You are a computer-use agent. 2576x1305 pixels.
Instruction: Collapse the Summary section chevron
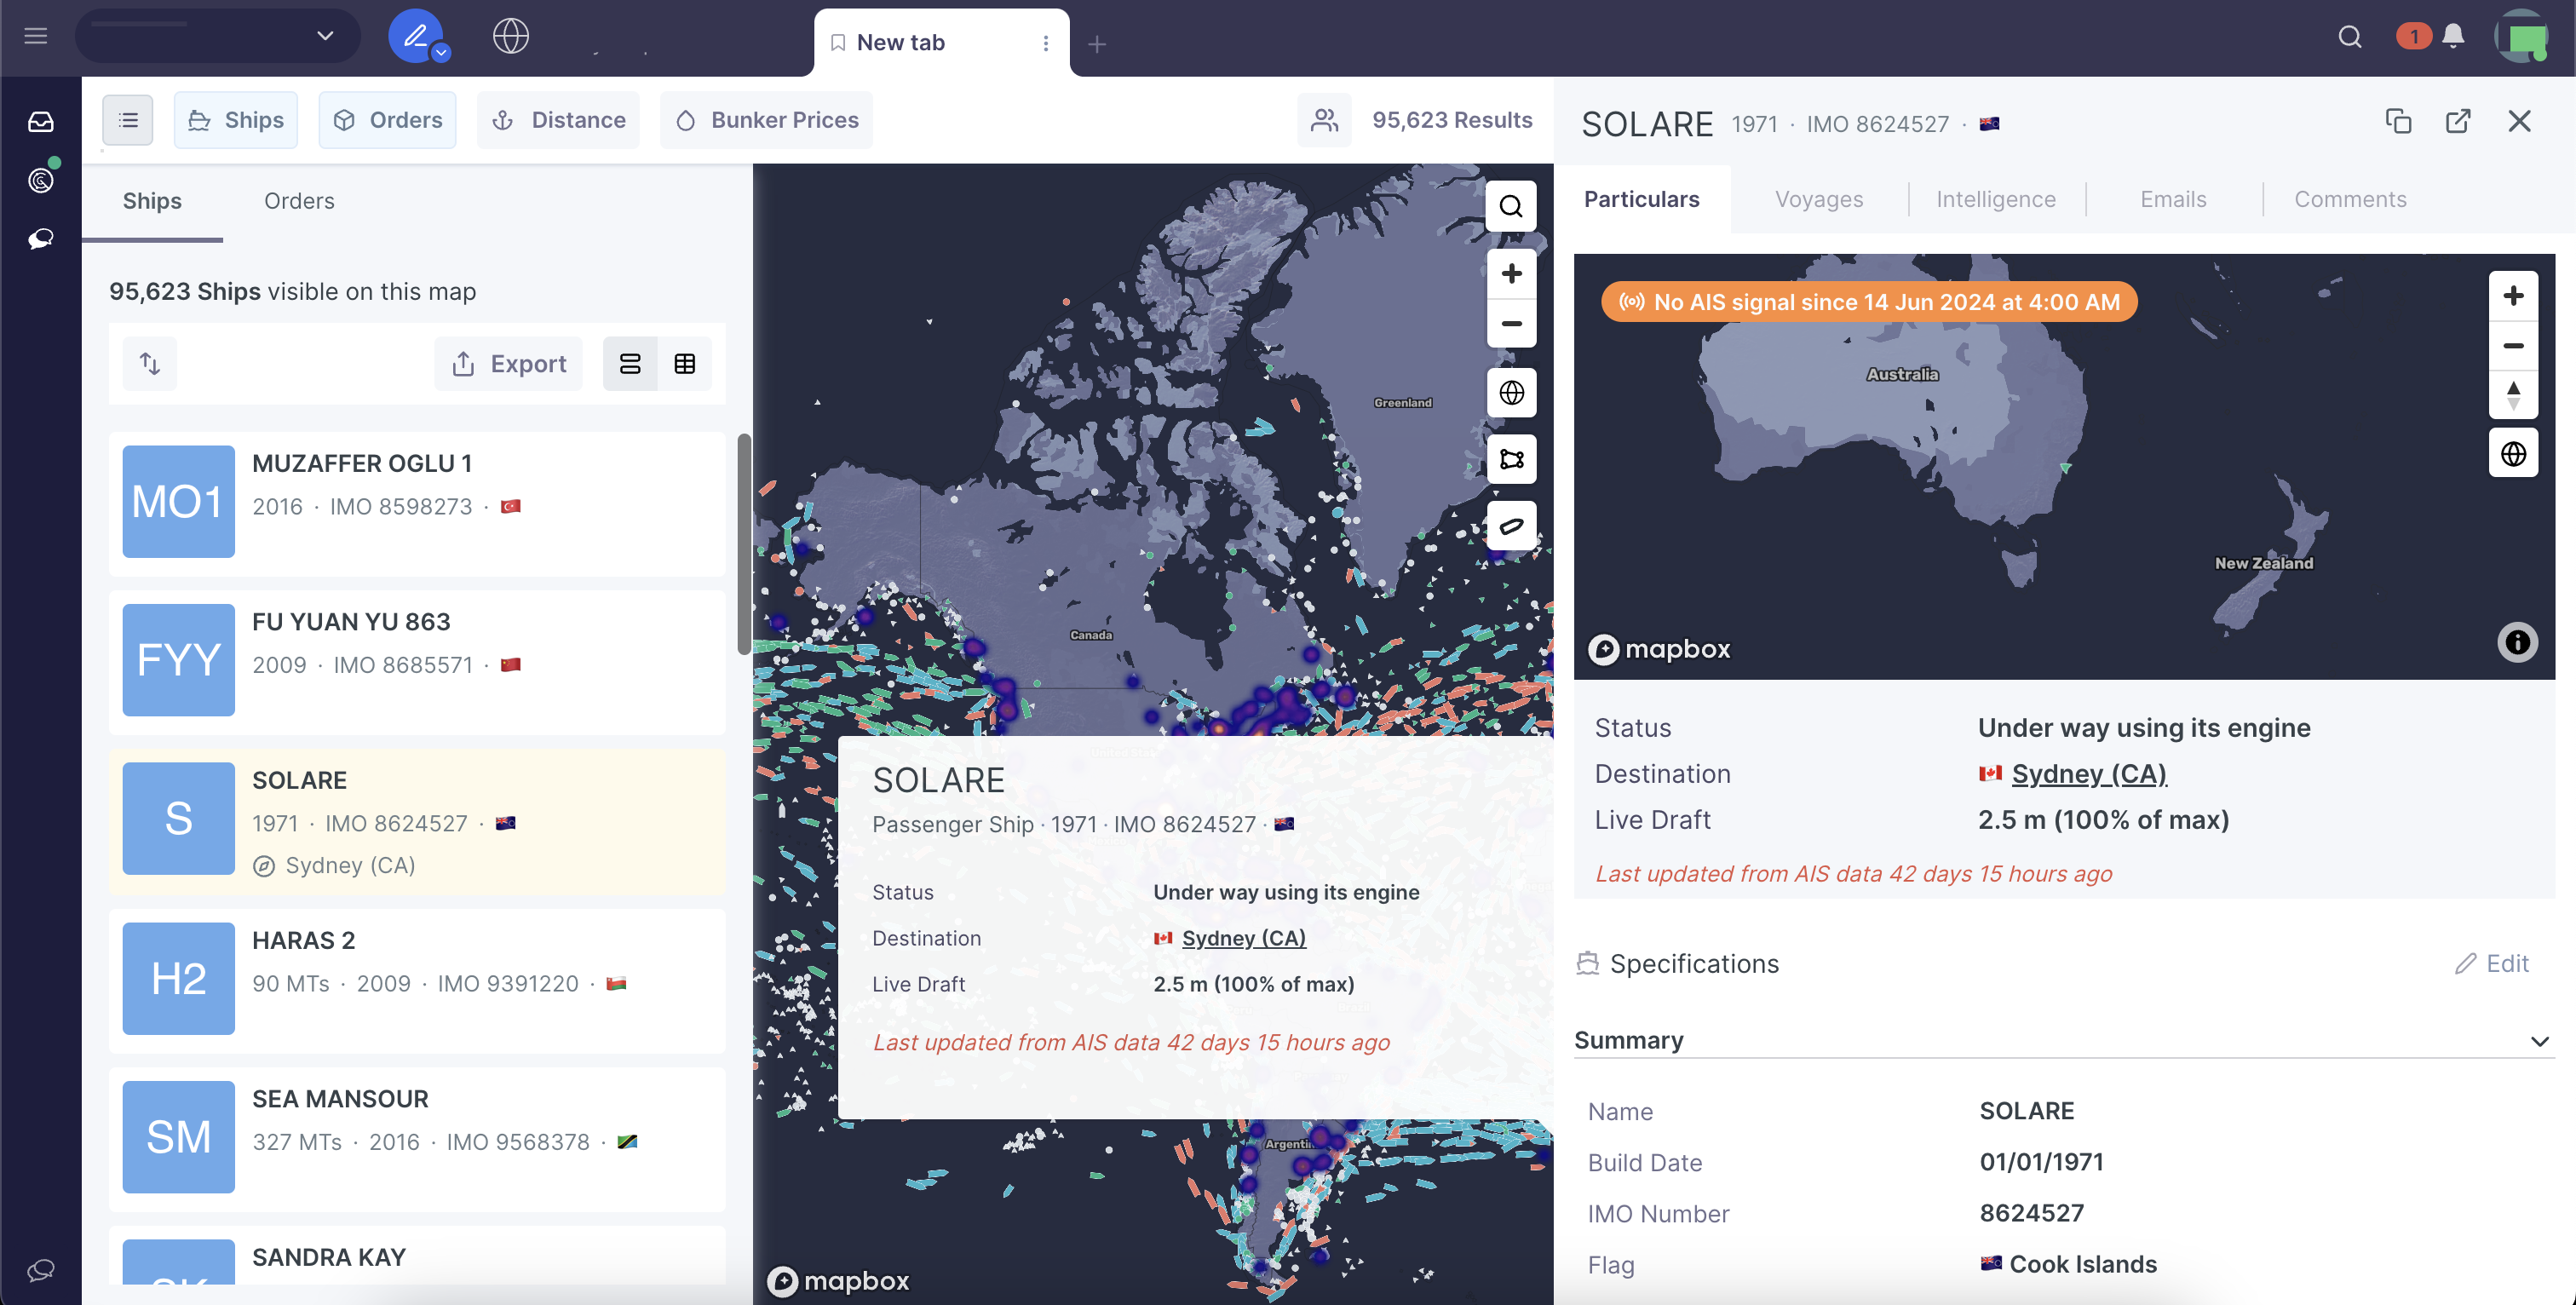[2539, 1041]
